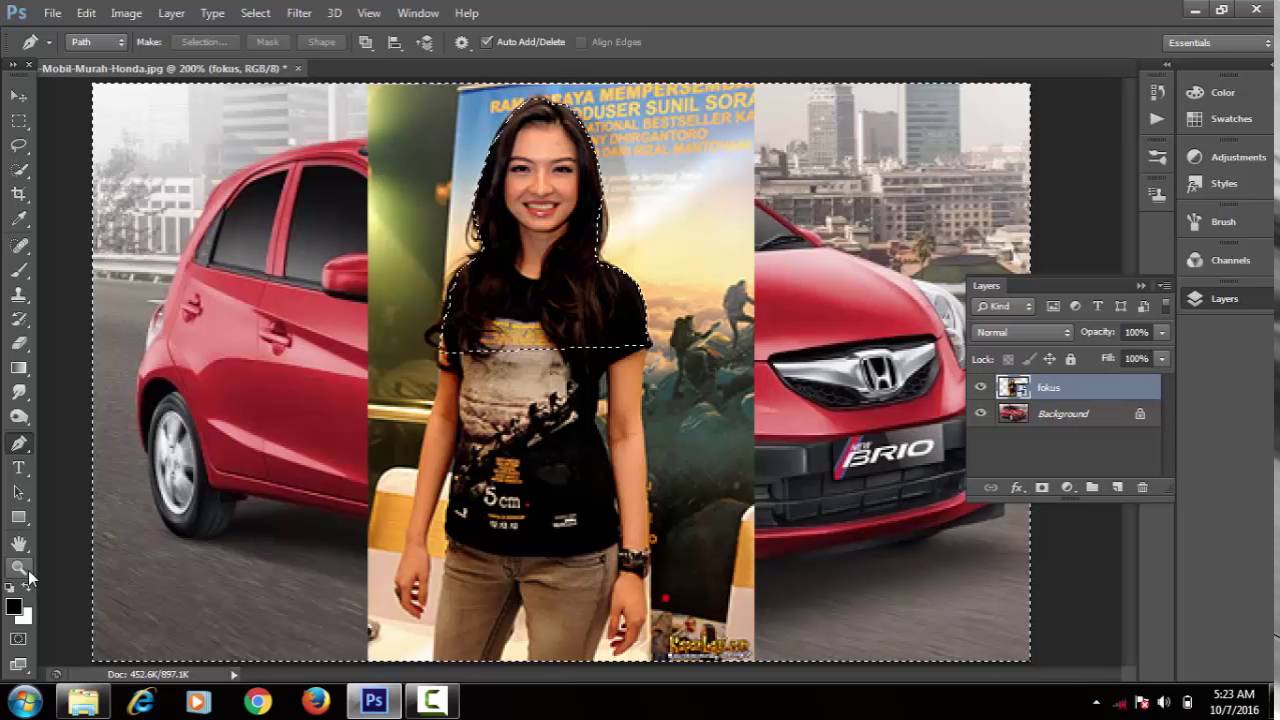Hide the Background layer eye icon

(x=980, y=413)
